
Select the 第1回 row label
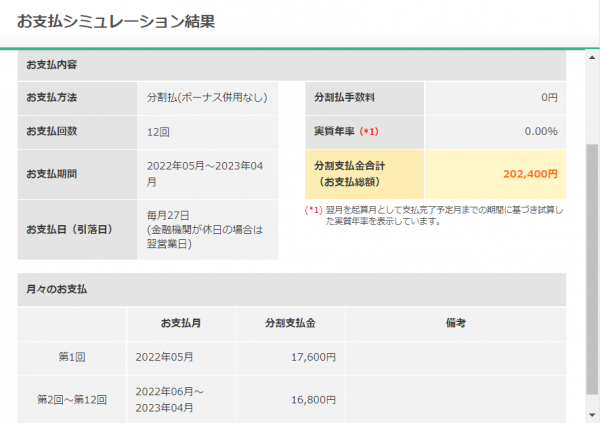tap(72, 357)
